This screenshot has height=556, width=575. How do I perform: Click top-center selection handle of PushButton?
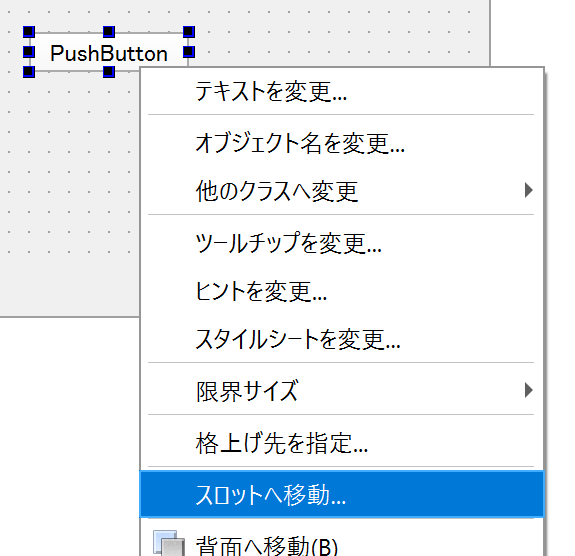point(109,32)
